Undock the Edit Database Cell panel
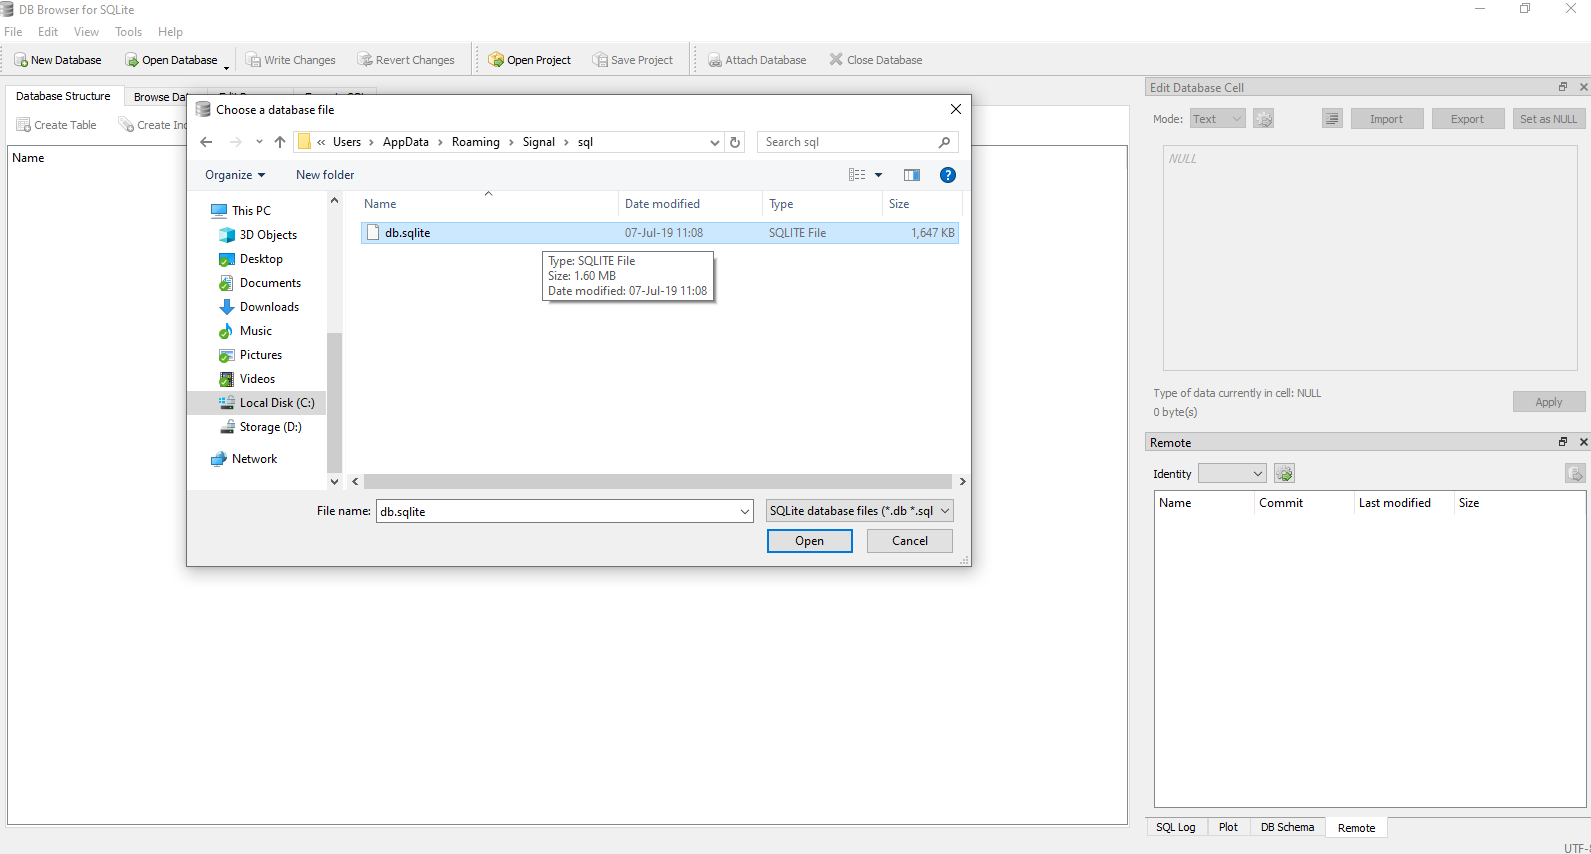The width and height of the screenshot is (1591, 854). click(x=1563, y=87)
